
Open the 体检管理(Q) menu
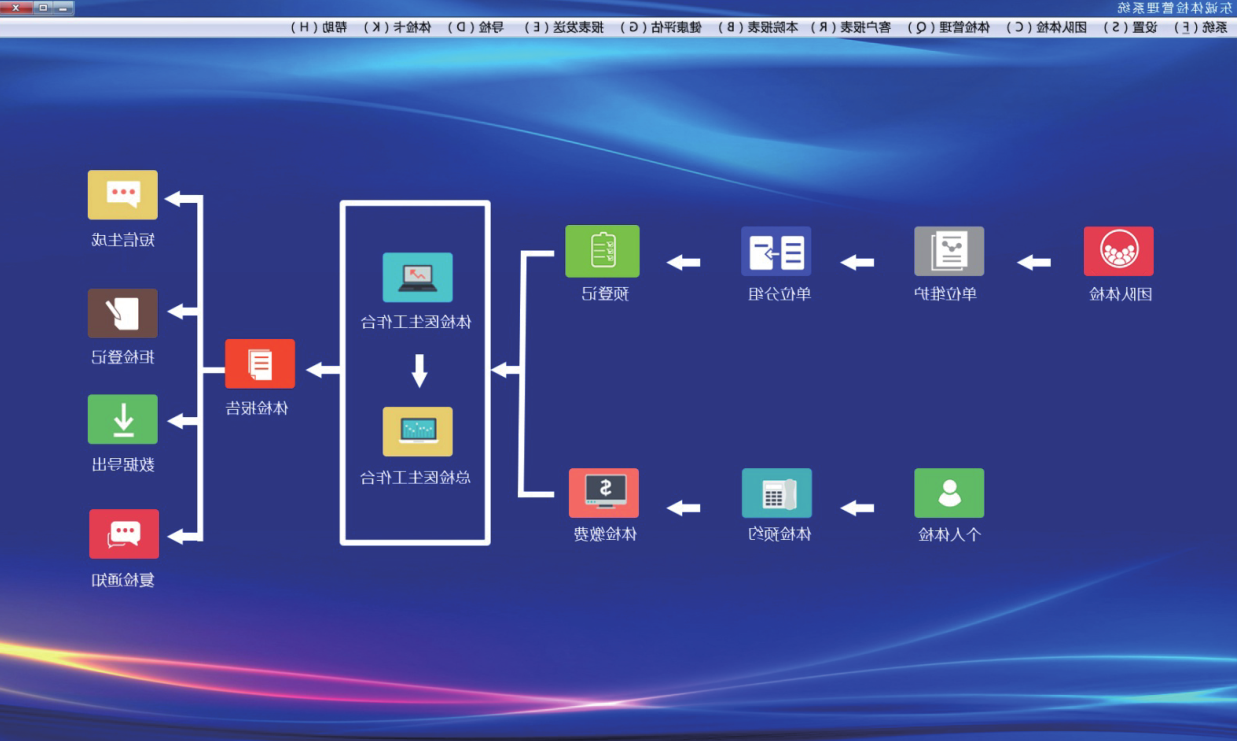coord(948,27)
